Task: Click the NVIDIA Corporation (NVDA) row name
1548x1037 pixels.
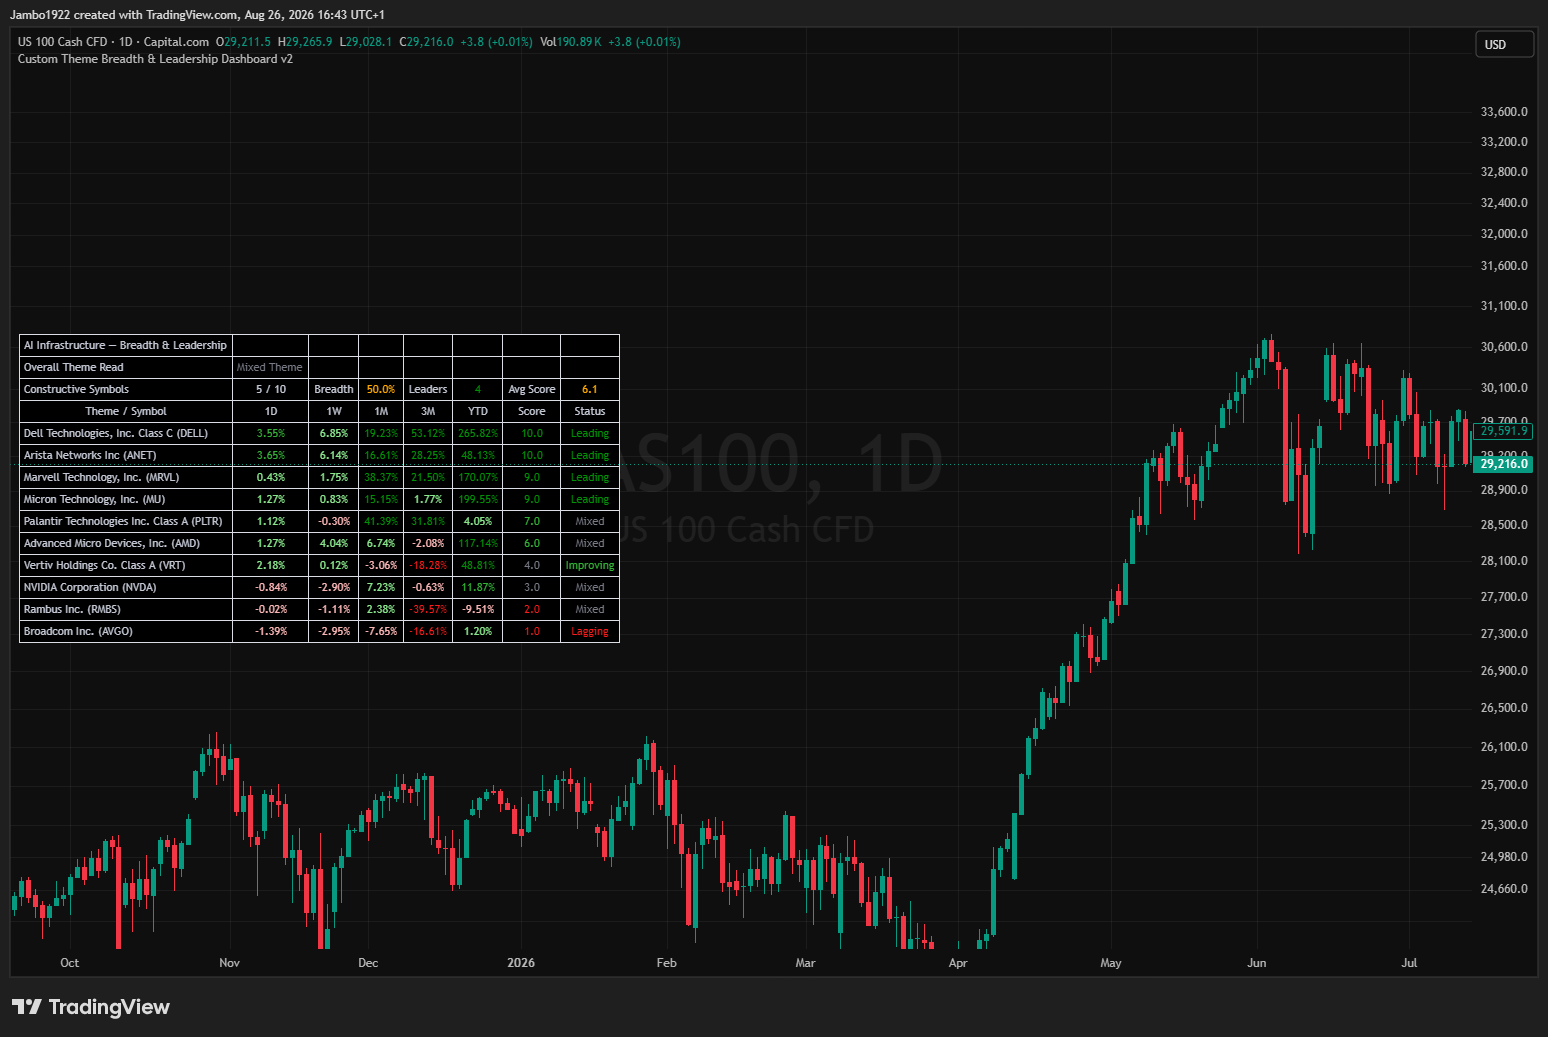Action: (90, 587)
